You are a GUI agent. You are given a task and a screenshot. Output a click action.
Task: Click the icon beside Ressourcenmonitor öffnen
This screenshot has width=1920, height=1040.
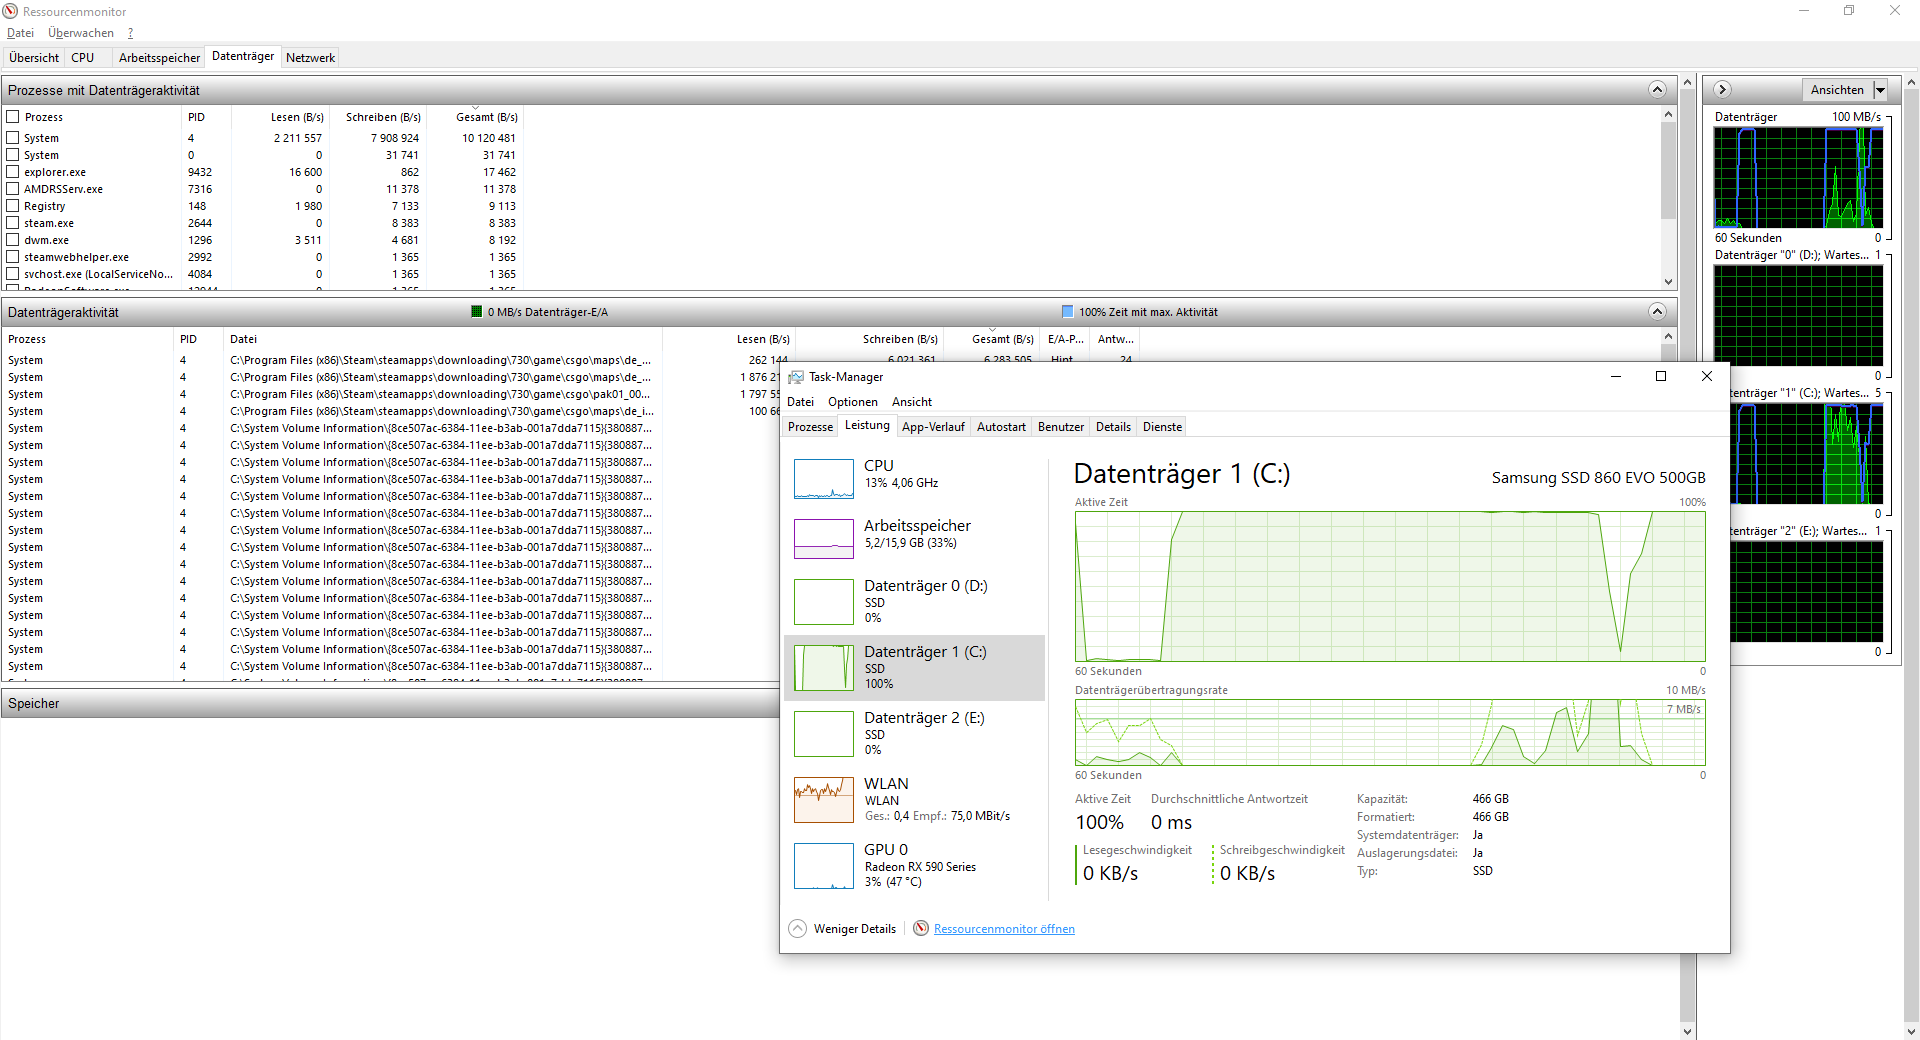(921, 929)
